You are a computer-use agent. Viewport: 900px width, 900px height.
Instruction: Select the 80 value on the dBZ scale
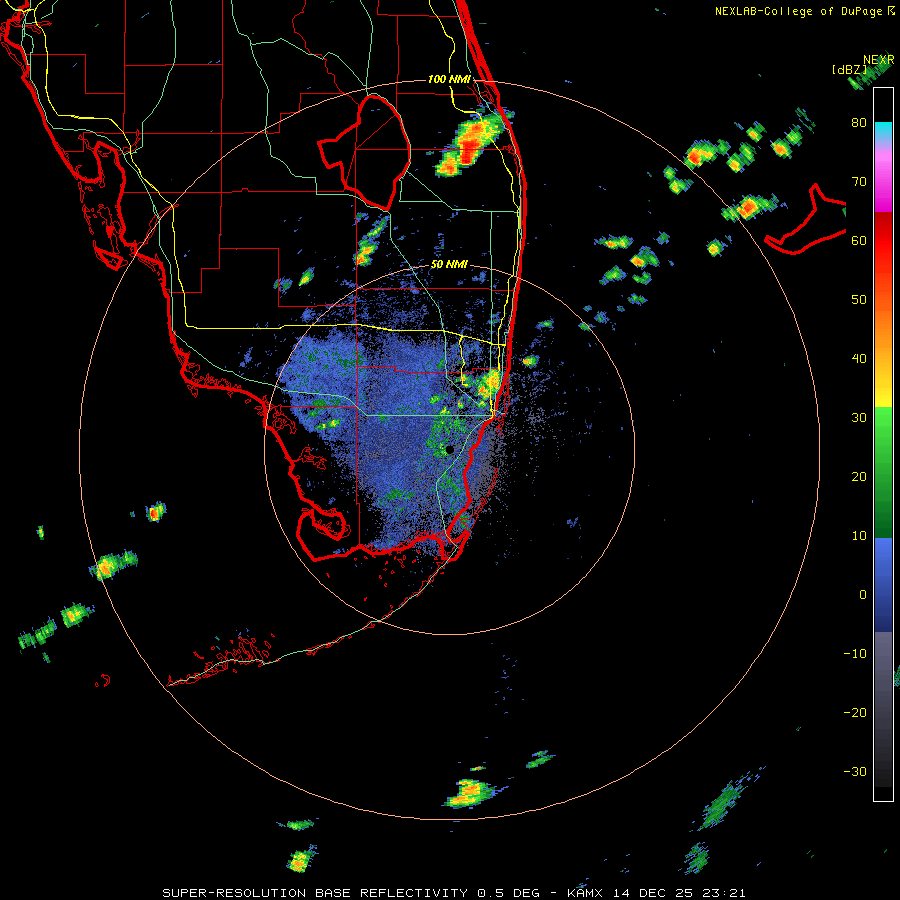click(x=859, y=123)
